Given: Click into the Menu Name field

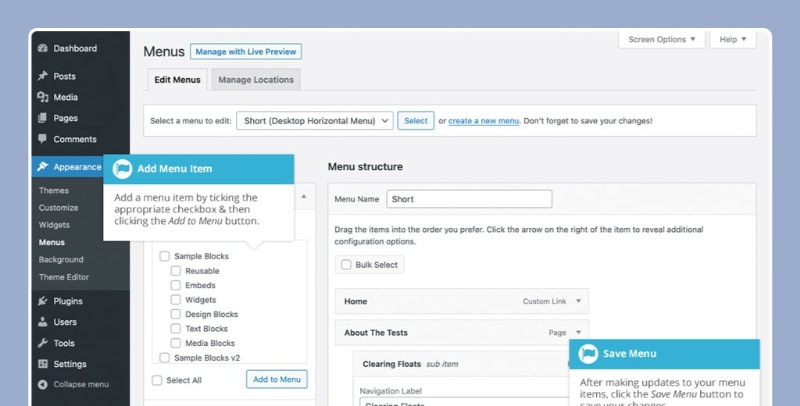Looking at the screenshot, I should point(468,199).
